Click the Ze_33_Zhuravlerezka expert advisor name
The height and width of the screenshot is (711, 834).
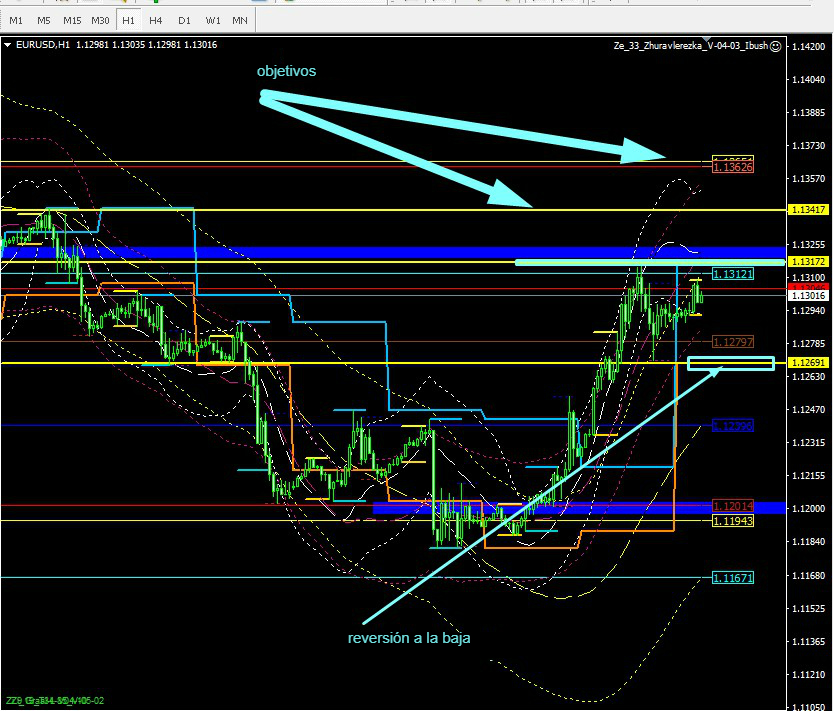690,45
